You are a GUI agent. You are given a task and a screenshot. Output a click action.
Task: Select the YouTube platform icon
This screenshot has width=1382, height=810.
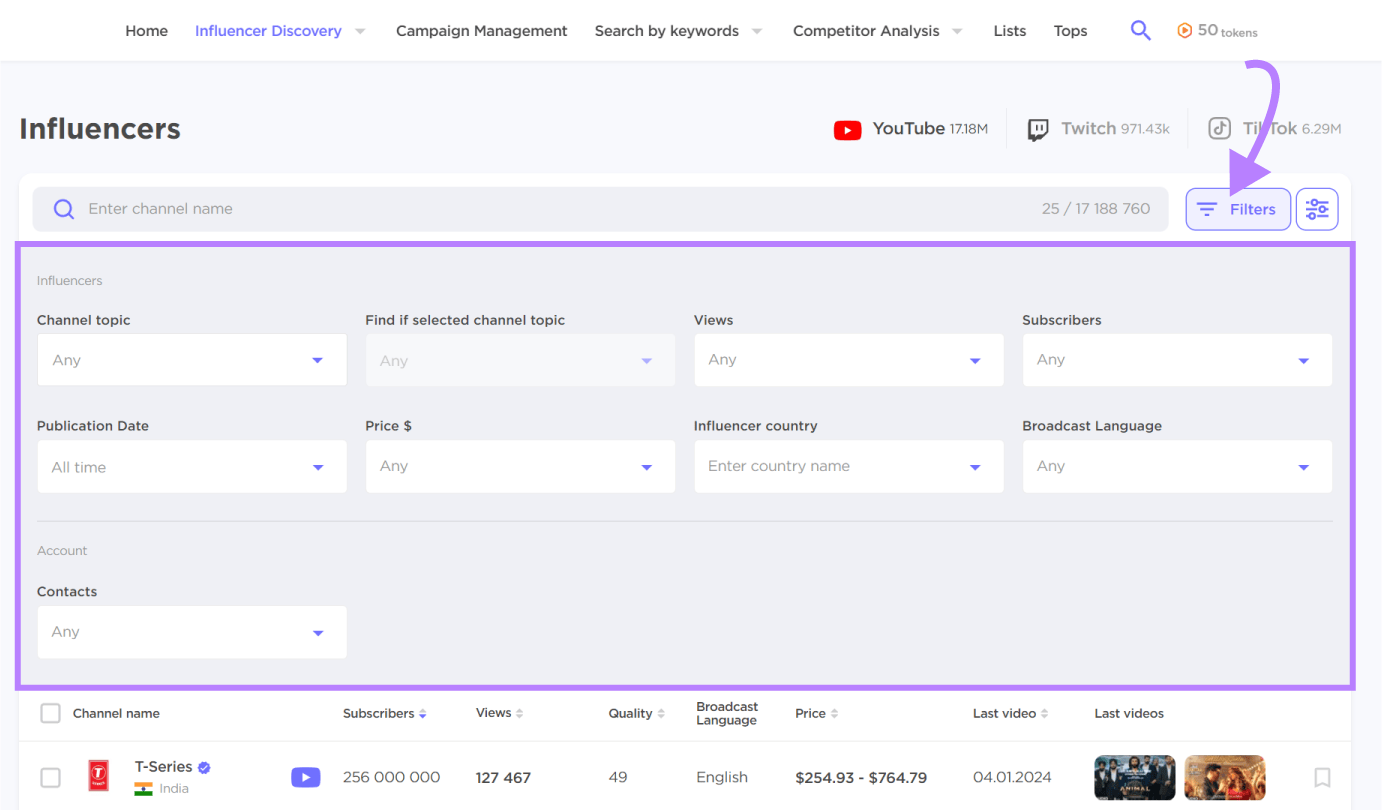click(847, 129)
